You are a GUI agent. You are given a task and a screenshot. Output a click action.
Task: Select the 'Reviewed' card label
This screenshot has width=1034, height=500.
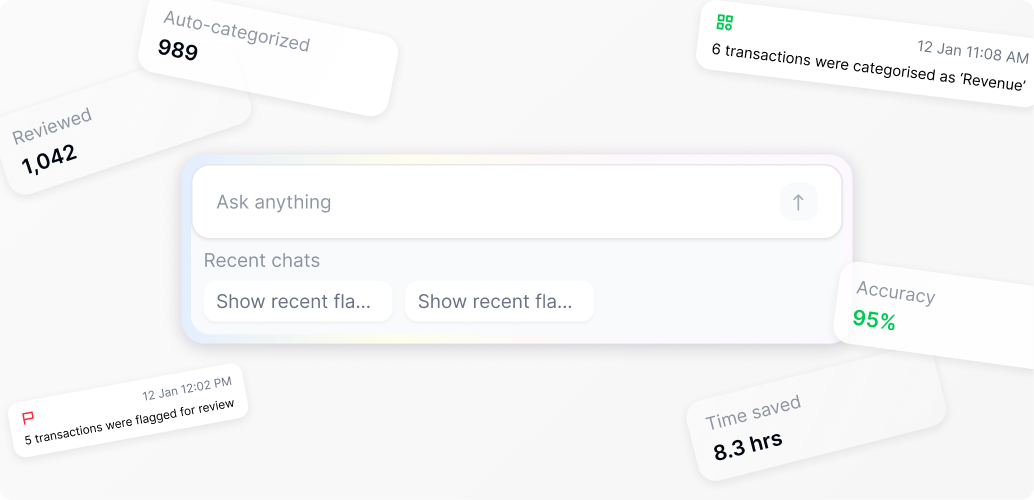pos(52,127)
